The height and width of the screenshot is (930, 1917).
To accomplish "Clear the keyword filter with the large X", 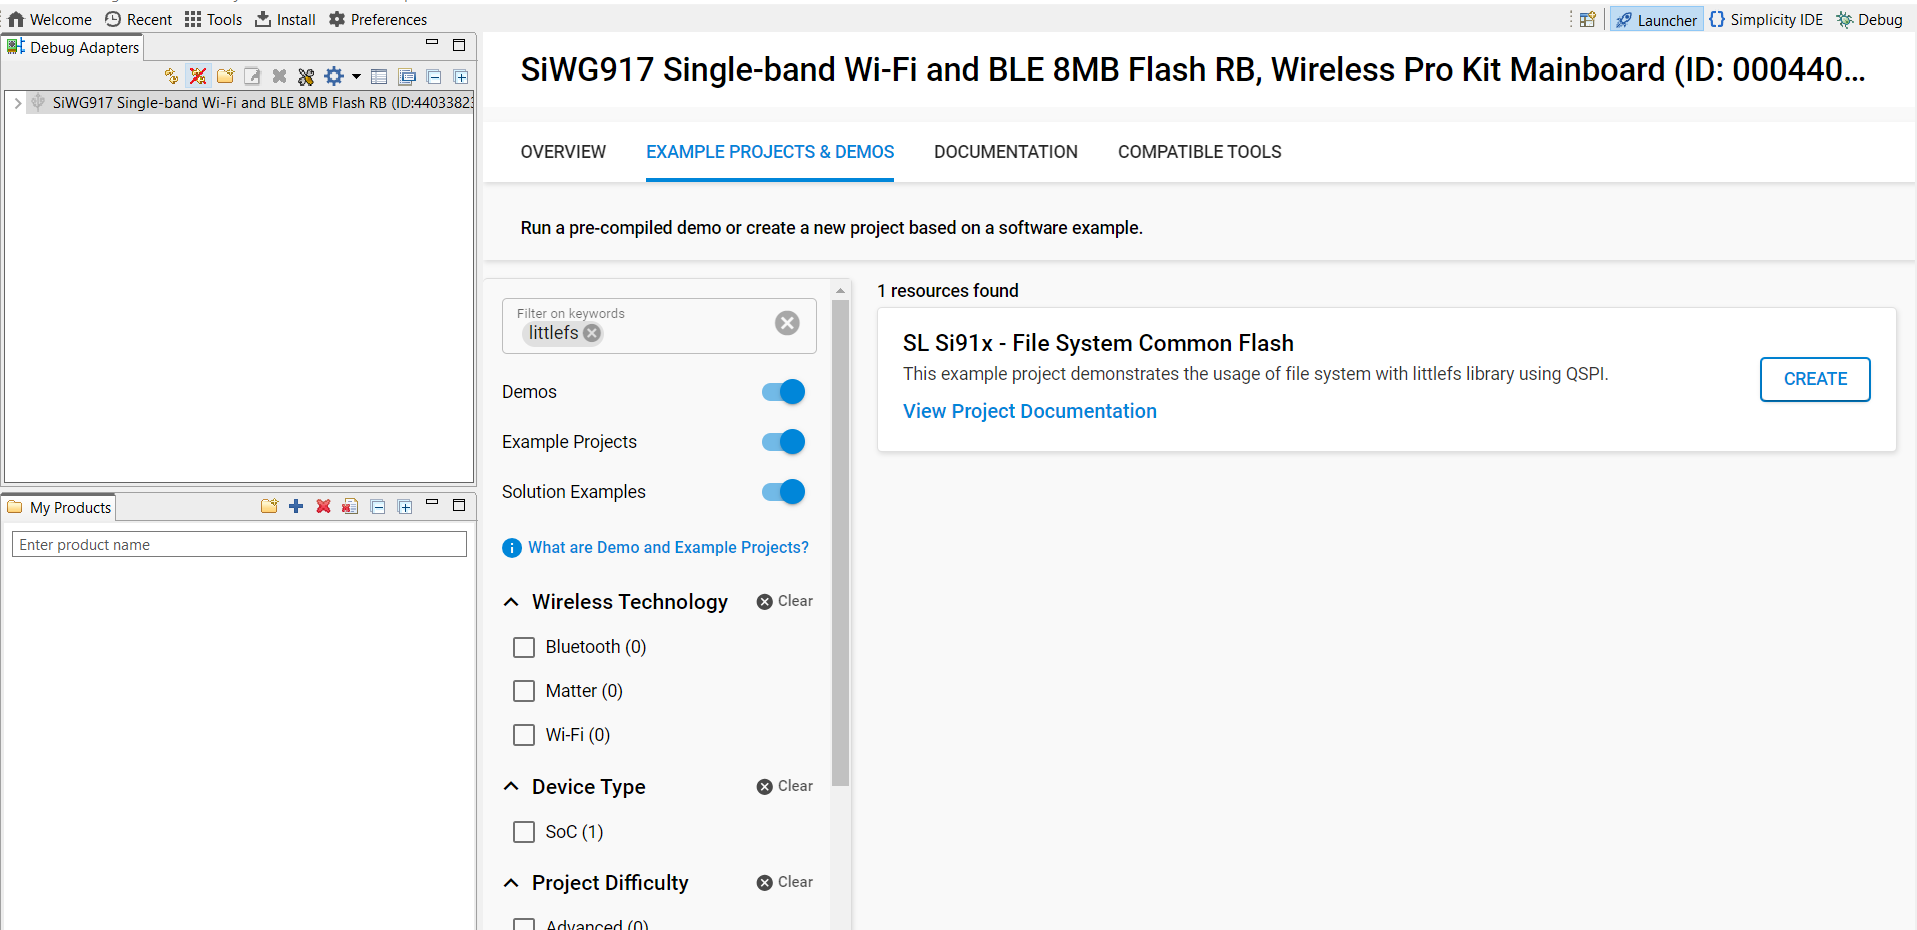I will (x=787, y=323).
